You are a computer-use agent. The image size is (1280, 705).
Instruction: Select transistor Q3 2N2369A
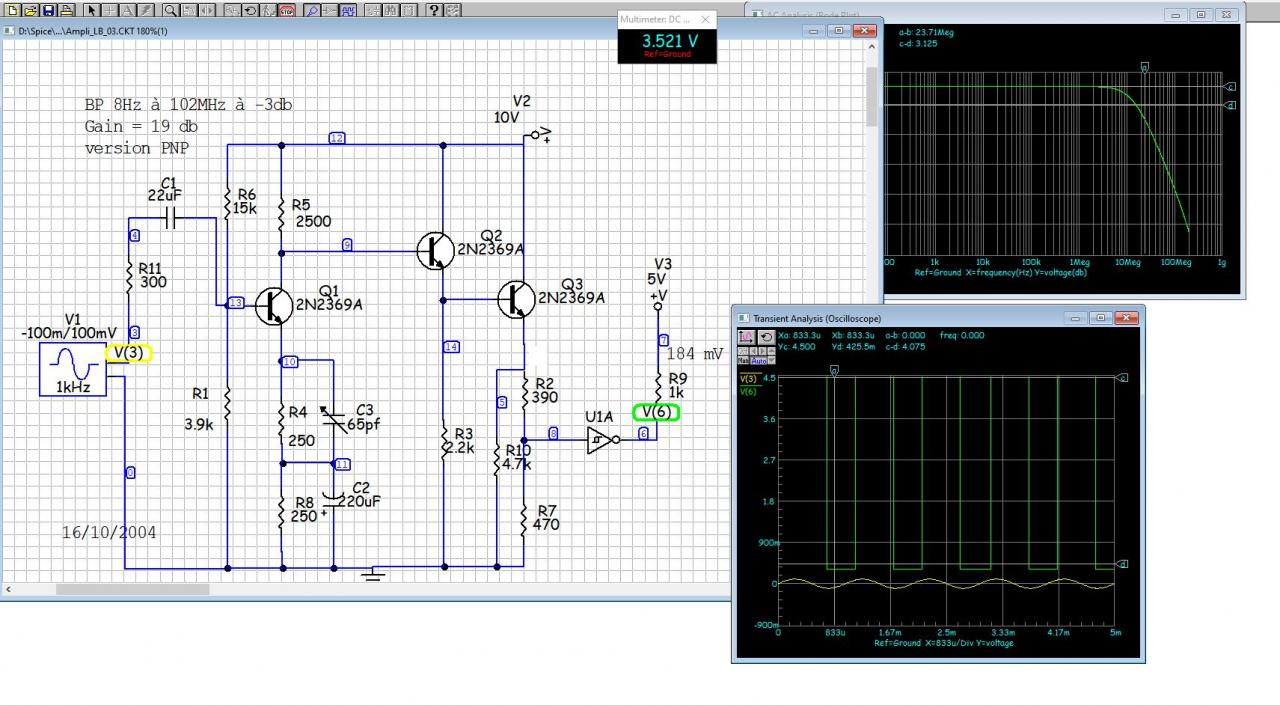pyautogui.click(x=517, y=298)
